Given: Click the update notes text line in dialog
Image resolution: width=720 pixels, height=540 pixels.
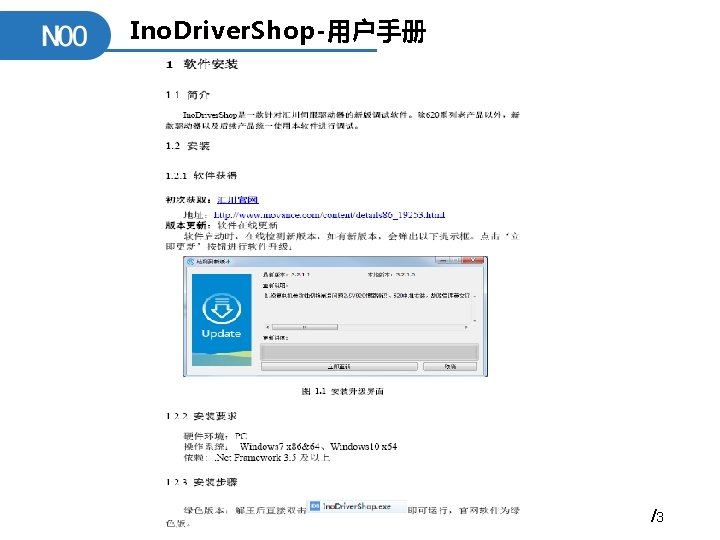Looking at the screenshot, I should (x=367, y=296).
